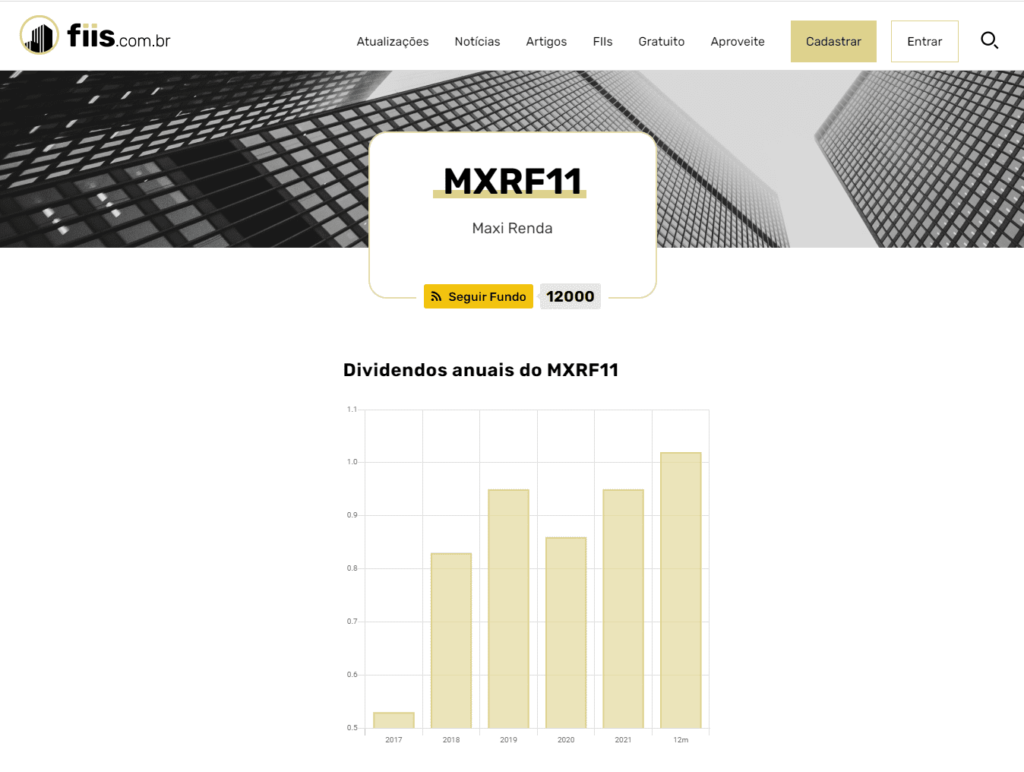Open the Gratuito menu item
The image size is (1024, 772).
coord(661,41)
